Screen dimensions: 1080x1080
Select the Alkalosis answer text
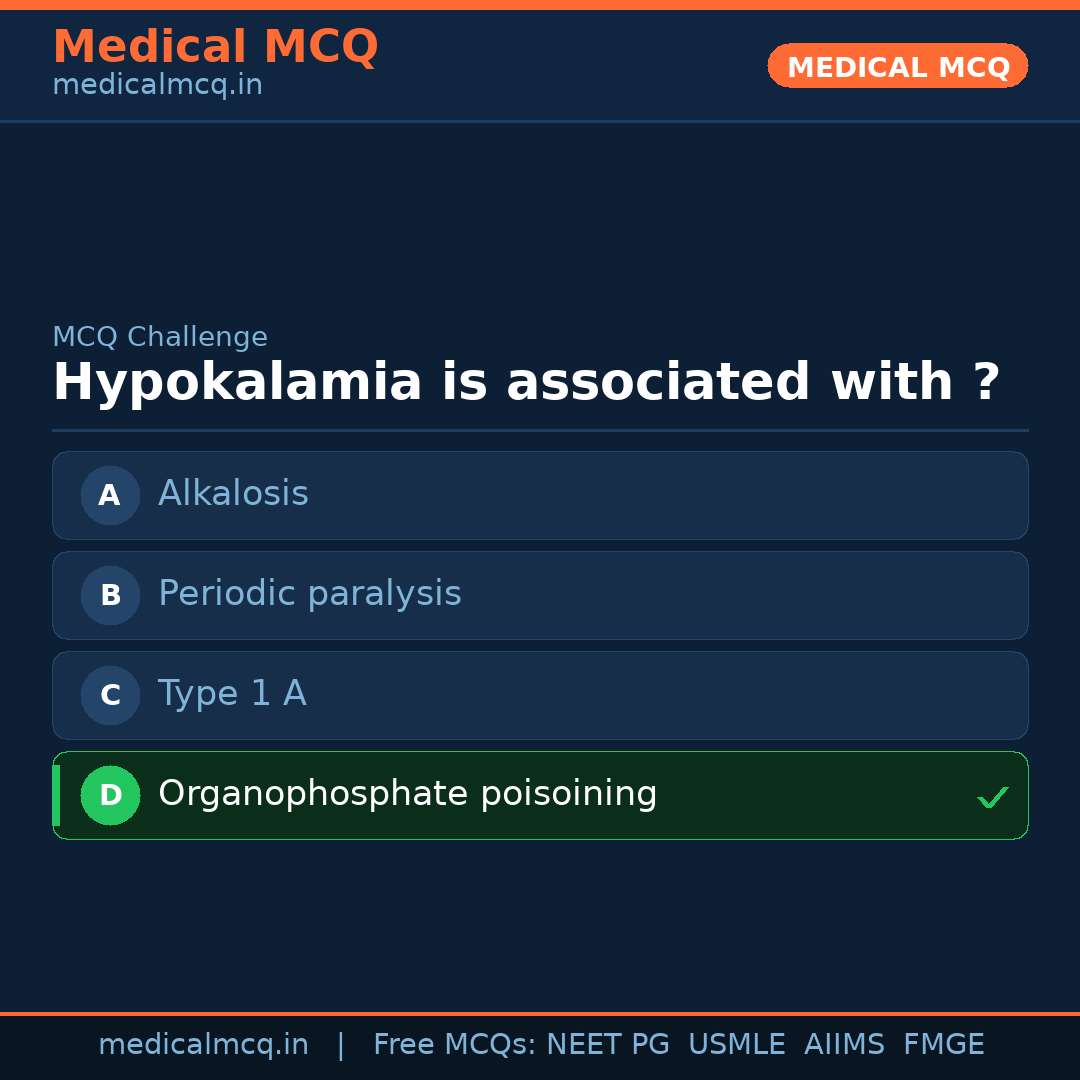pyautogui.click(x=233, y=494)
